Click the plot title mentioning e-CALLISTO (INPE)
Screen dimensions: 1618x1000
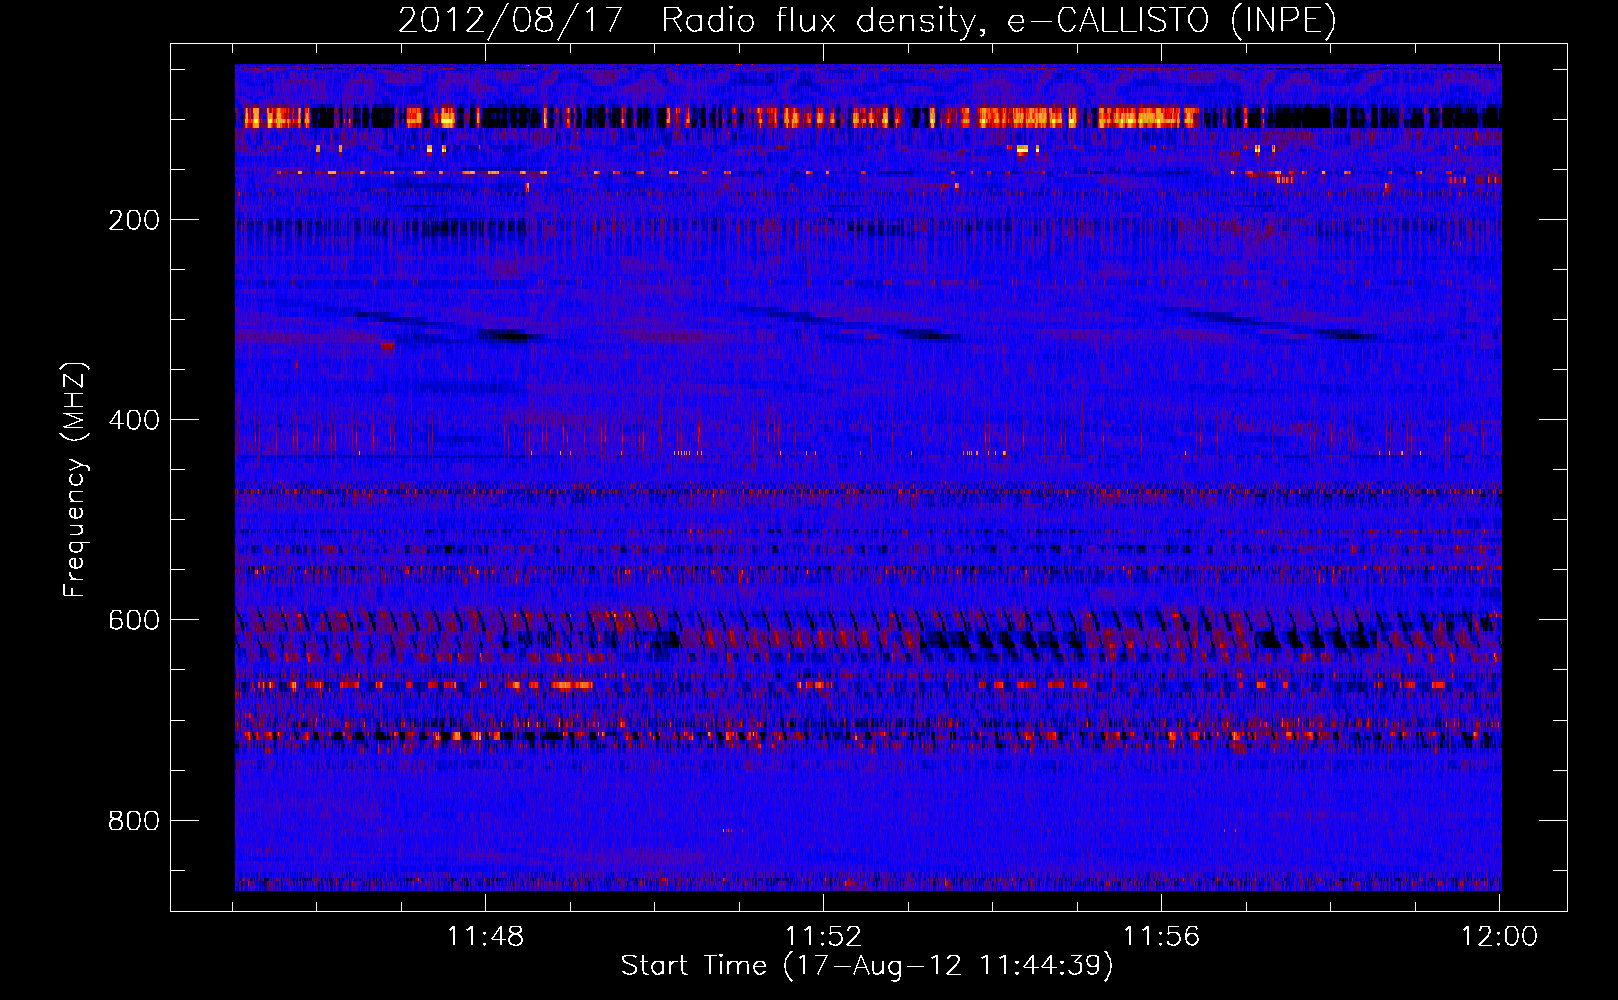coord(867,20)
